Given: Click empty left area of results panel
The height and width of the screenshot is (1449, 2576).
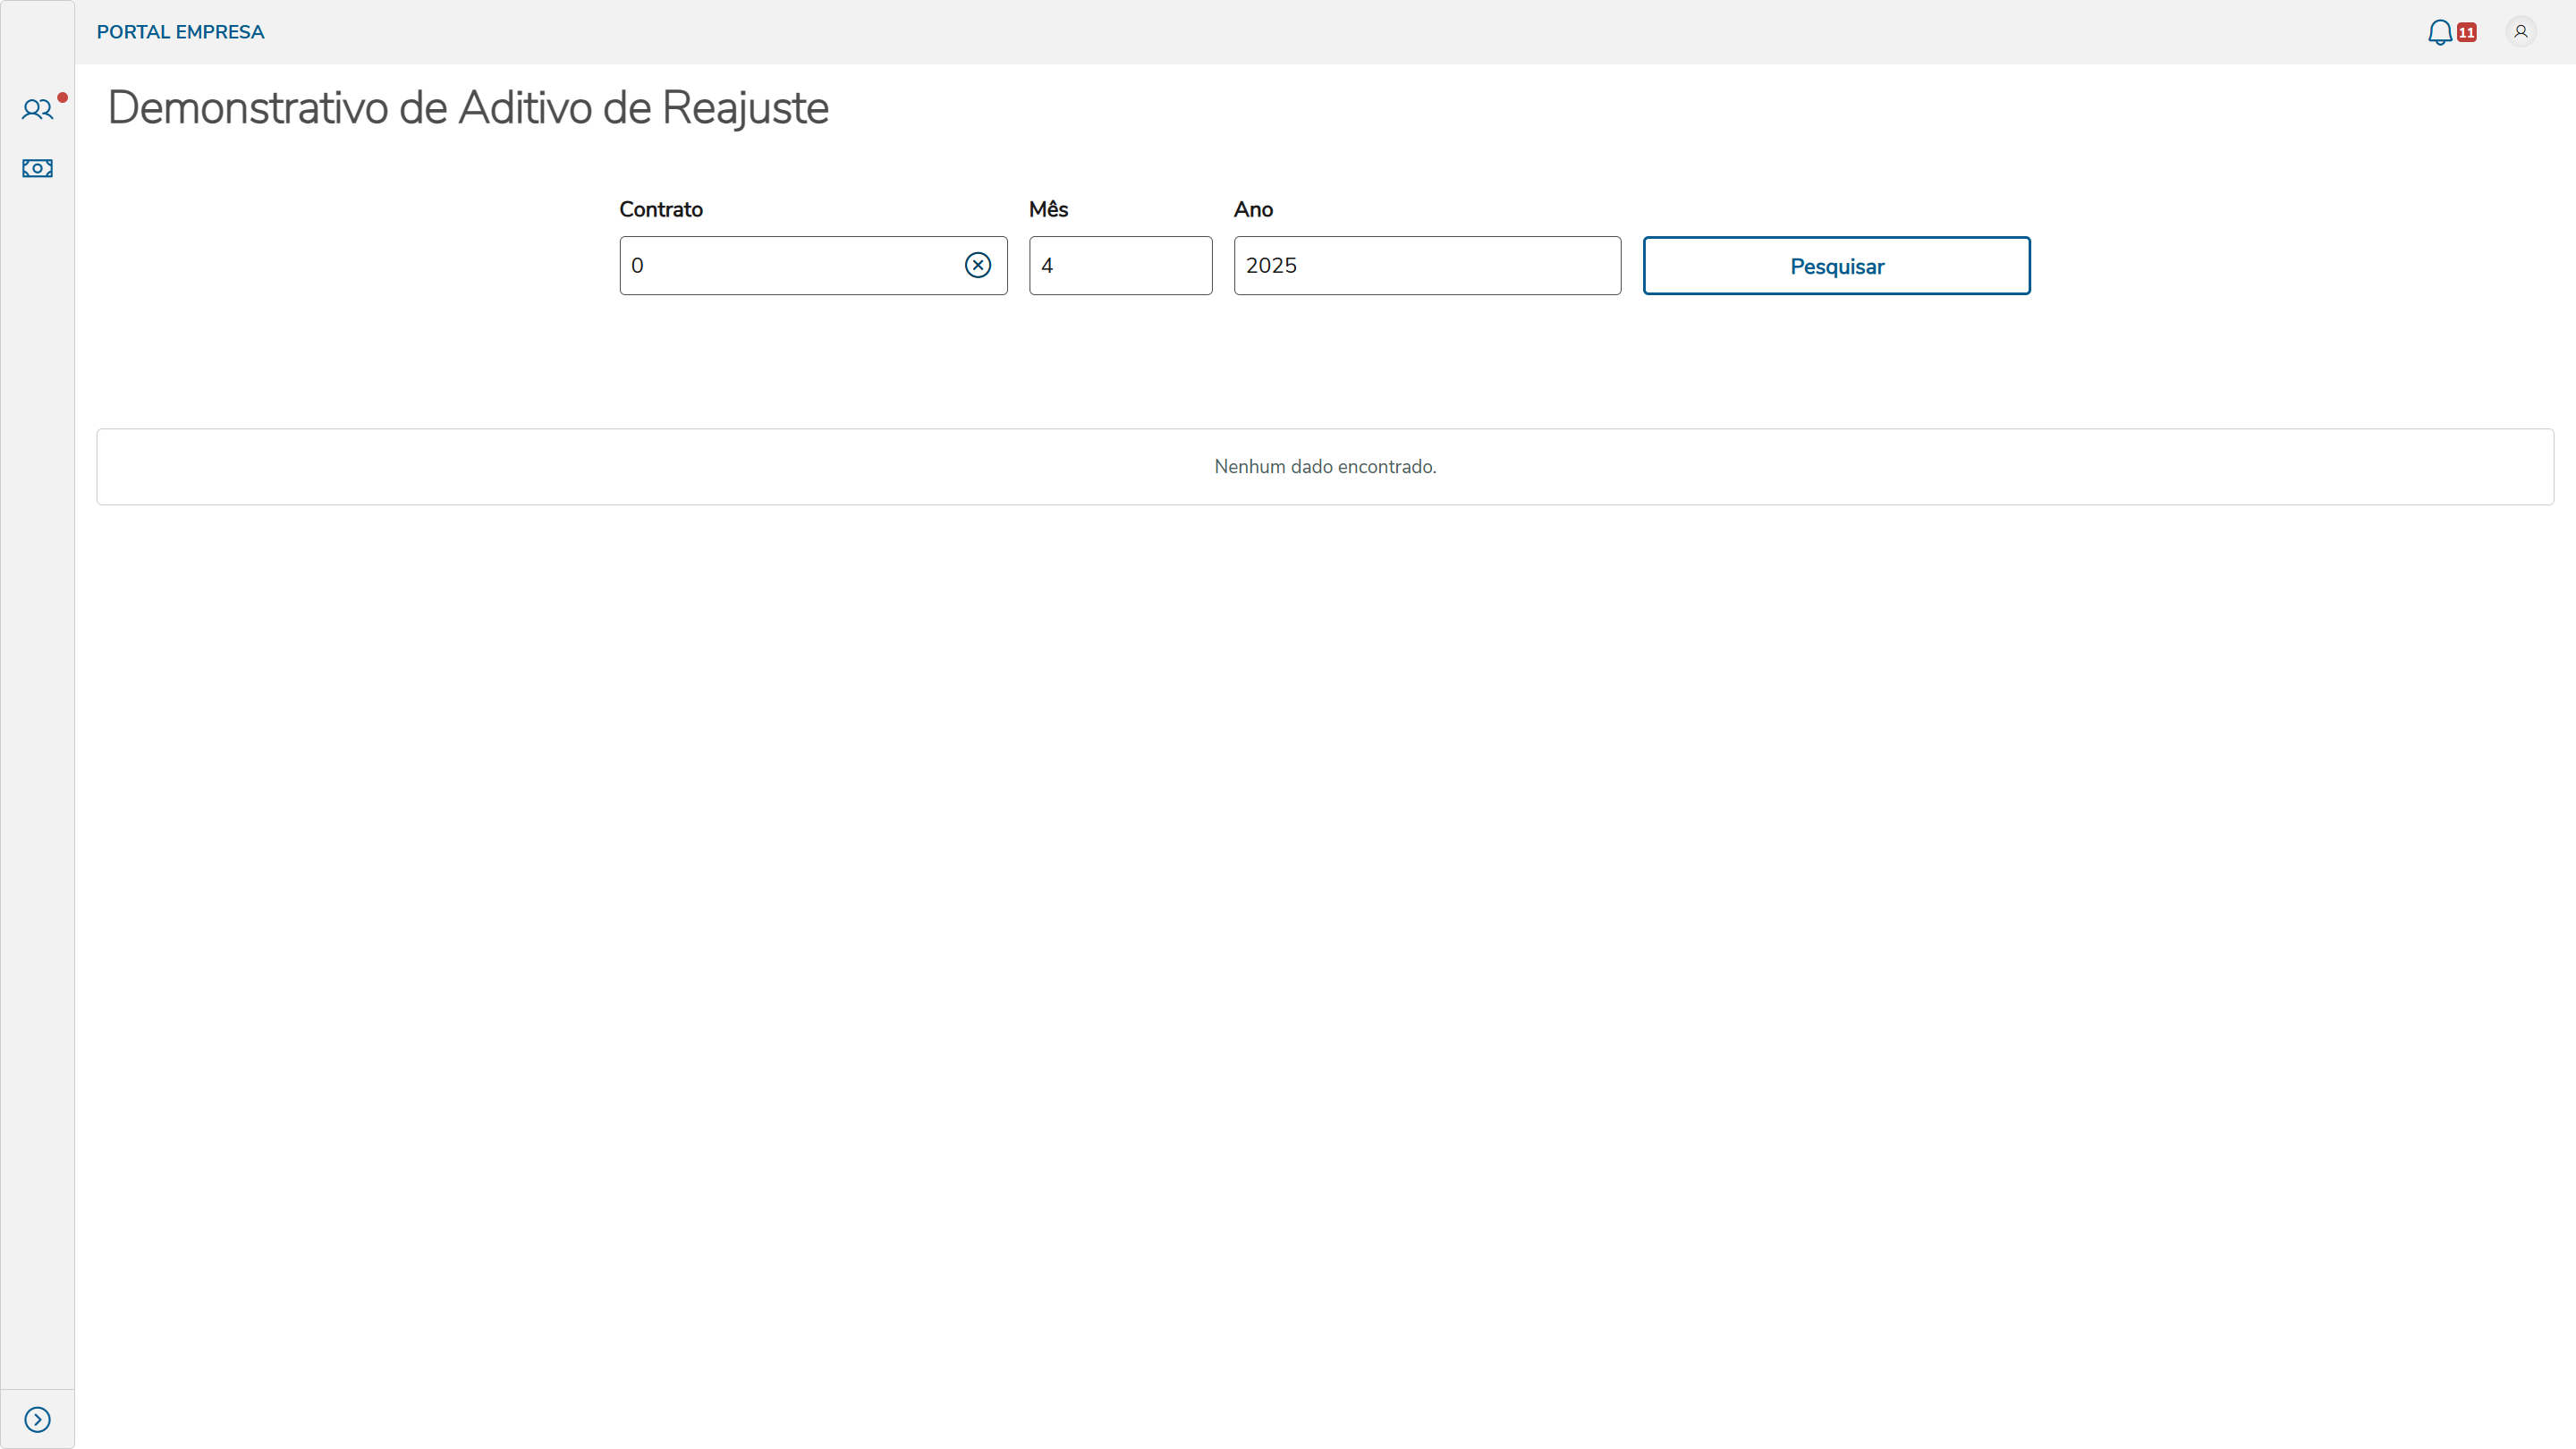Looking at the screenshot, I should (400, 467).
